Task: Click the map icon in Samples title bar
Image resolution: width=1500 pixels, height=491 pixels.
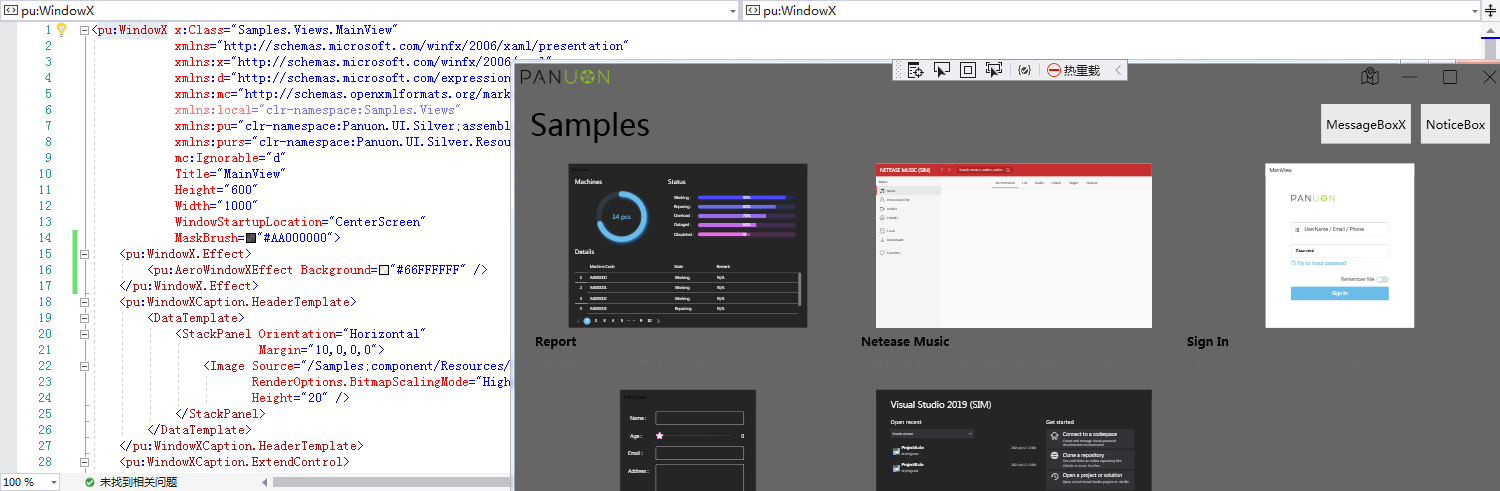Action: 1370,77
